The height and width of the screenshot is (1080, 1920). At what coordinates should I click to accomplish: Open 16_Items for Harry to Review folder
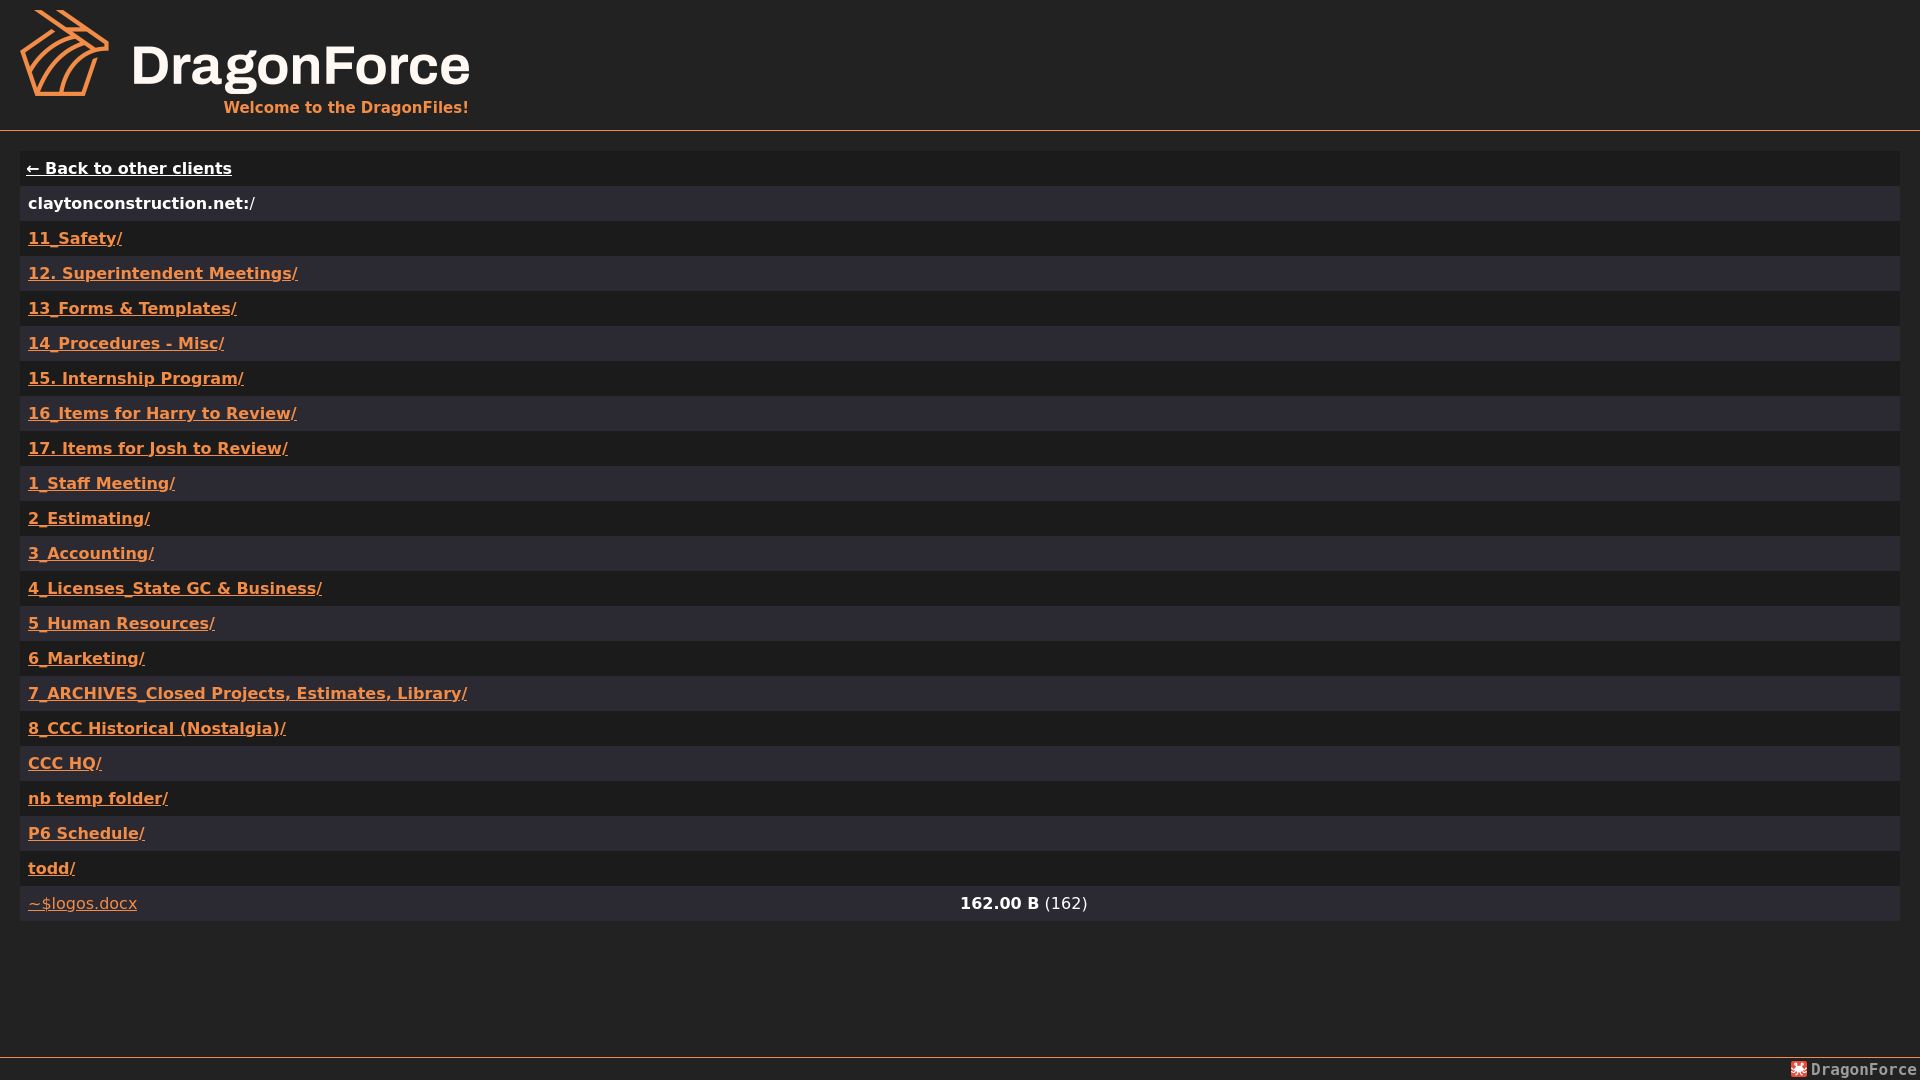[162, 413]
